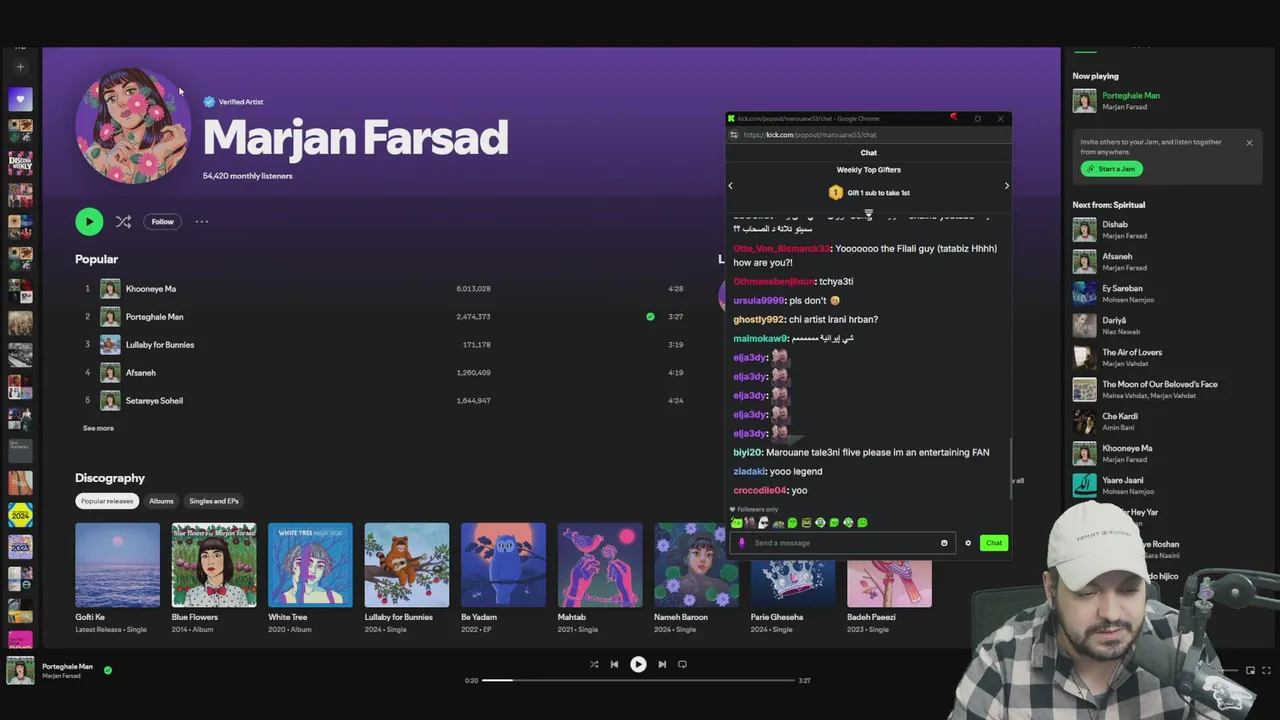Open the Mahtab single cover
The width and height of the screenshot is (1280, 720).
click(x=600, y=565)
